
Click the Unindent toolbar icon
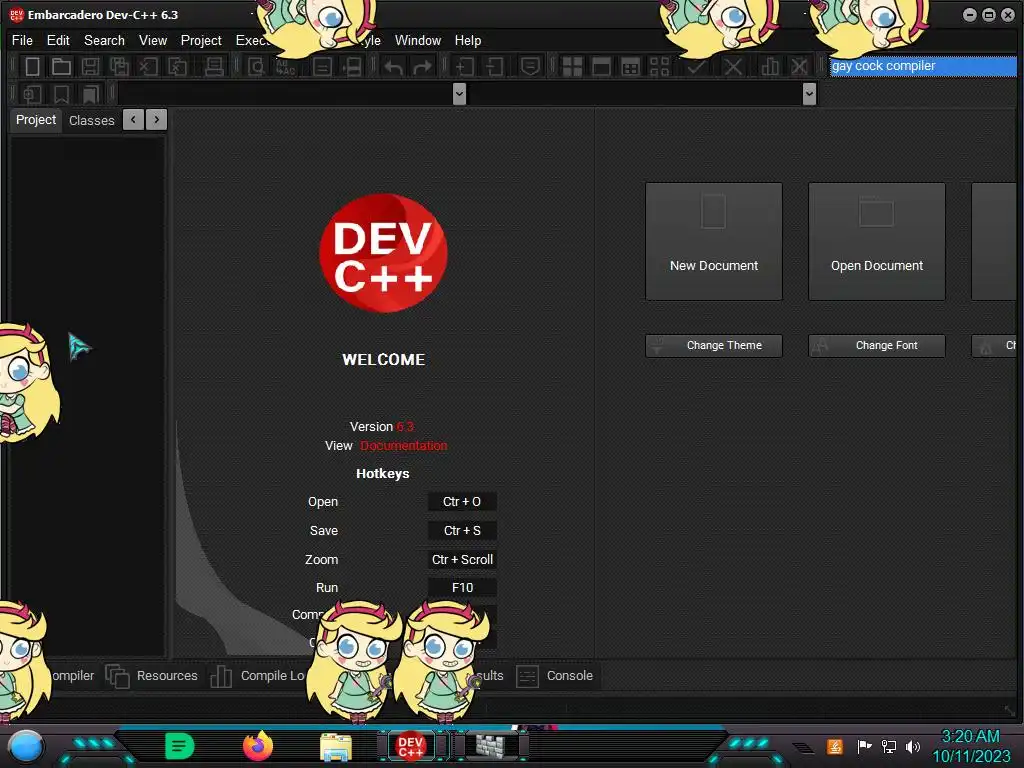[494, 67]
